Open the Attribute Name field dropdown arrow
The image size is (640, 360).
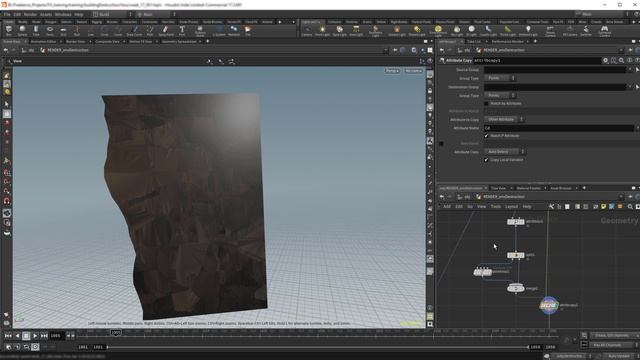[x=637, y=128]
